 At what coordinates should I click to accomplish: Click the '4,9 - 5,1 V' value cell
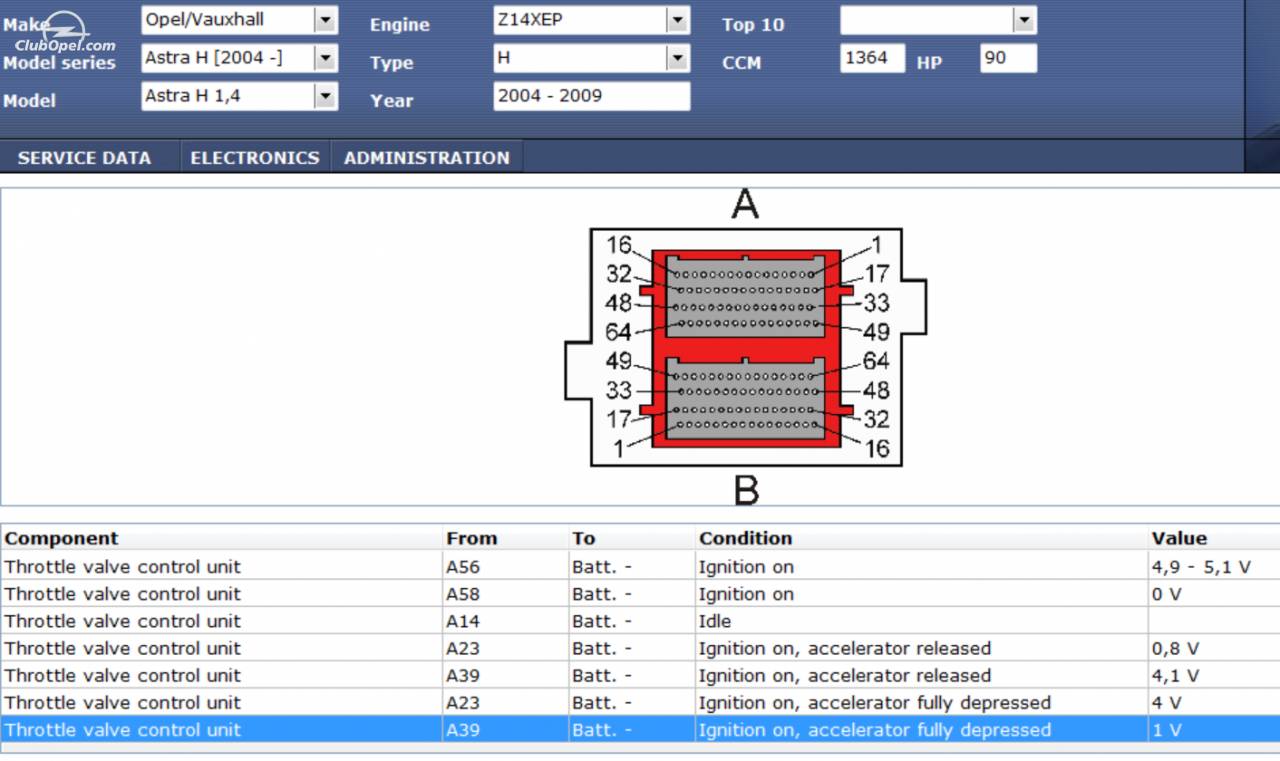coord(1214,567)
